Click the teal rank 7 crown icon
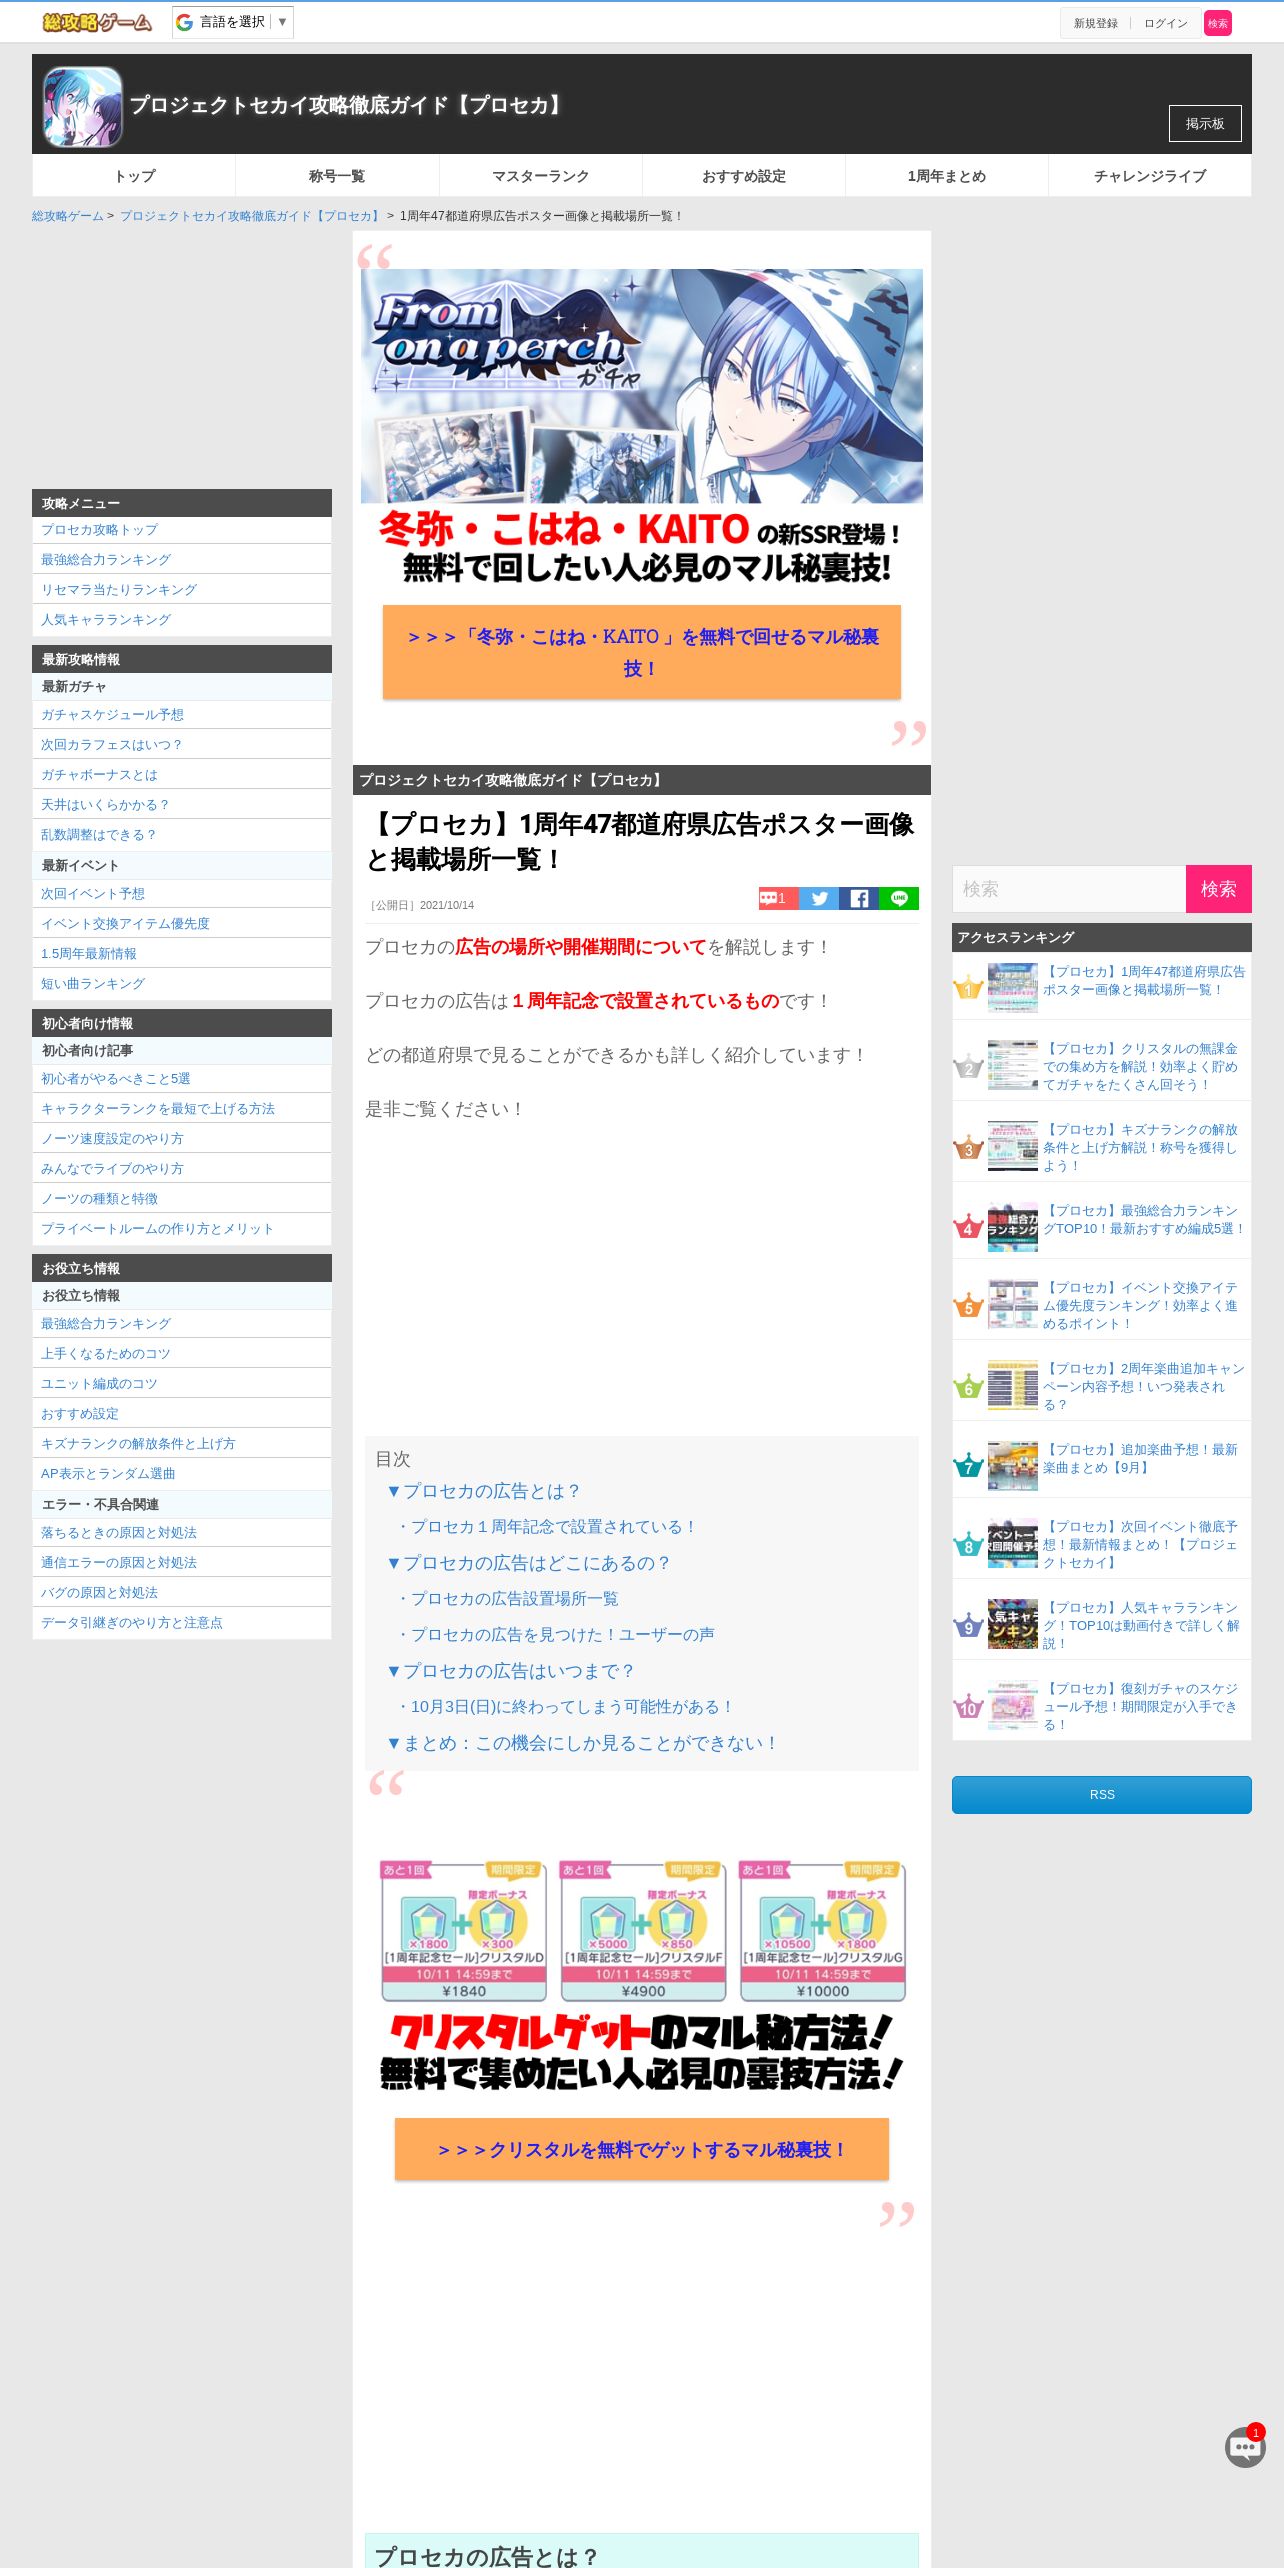The width and height of the screenshot is (1284, 2568). 968,1466
